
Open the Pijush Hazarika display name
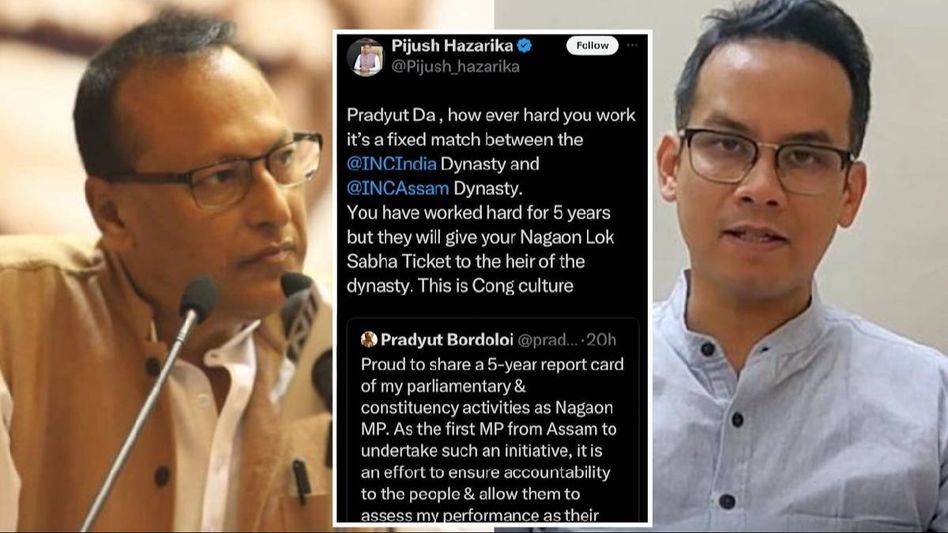pos(452,45)
